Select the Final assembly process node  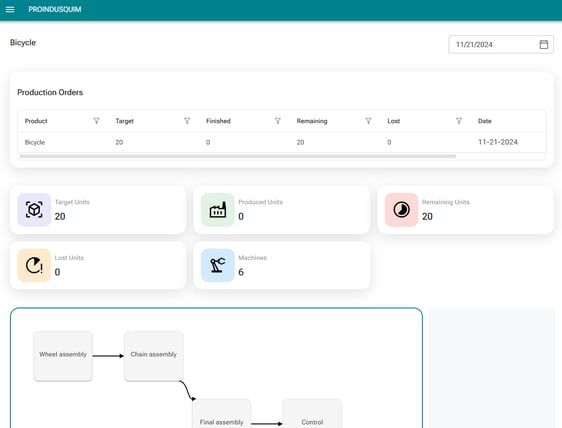(x=222, y=414)
